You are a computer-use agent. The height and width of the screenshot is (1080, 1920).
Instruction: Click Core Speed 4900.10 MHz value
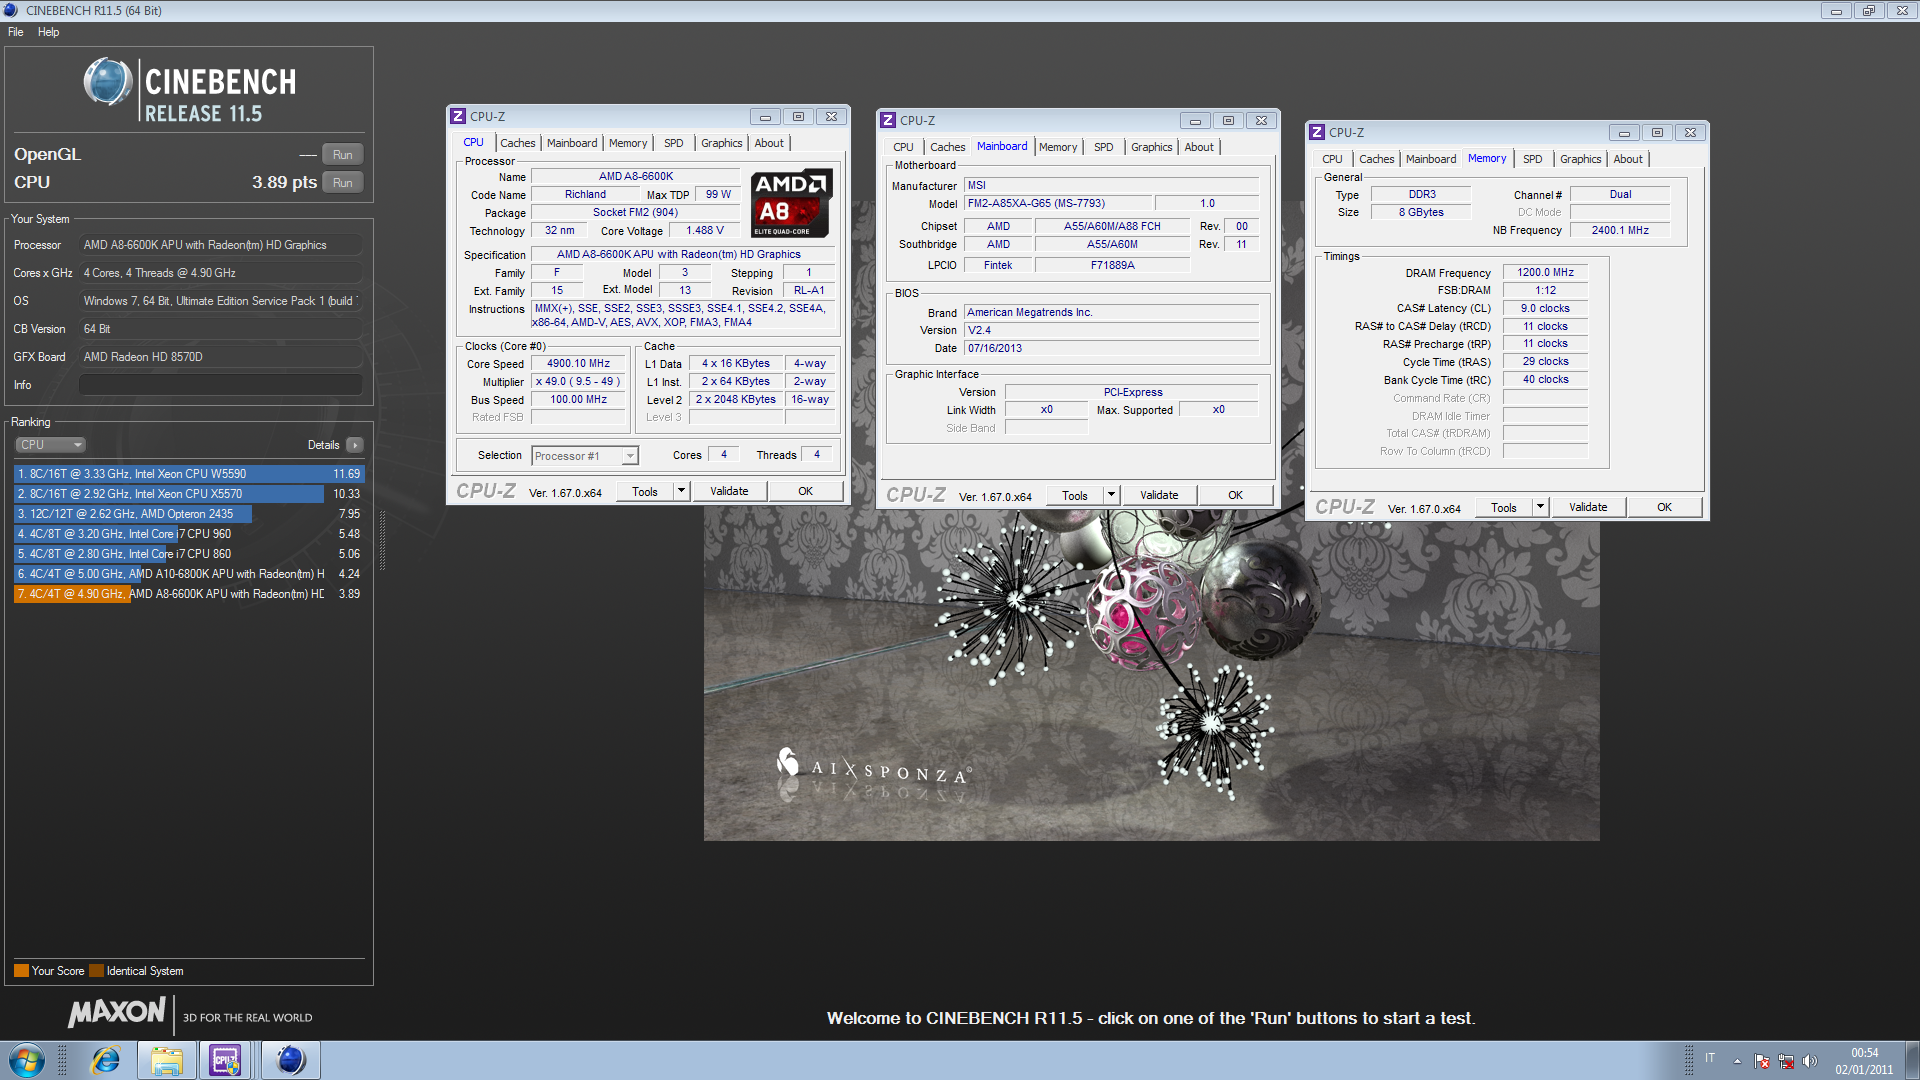[578, 364]
